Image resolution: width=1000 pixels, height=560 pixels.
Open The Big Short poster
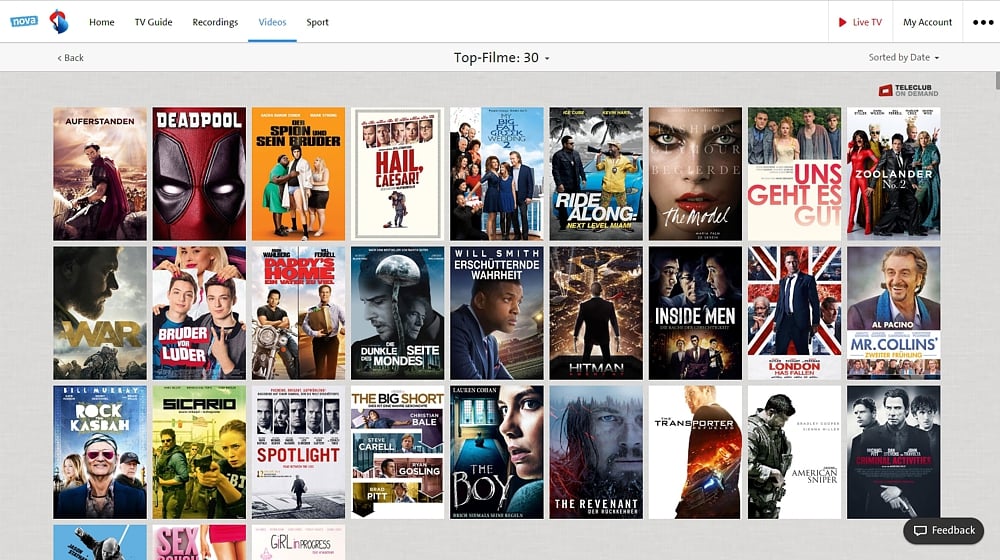tap(397, 452)
